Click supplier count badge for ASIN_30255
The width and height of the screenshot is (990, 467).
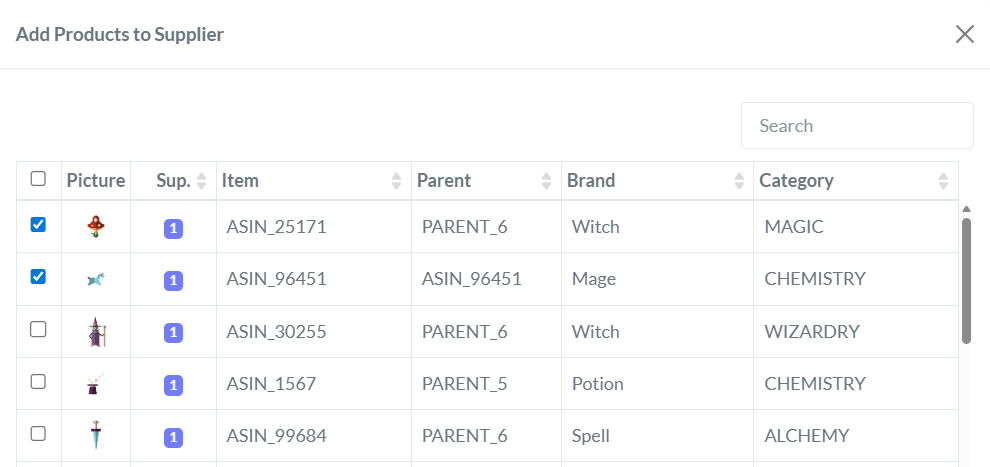(x=173, y=333)
